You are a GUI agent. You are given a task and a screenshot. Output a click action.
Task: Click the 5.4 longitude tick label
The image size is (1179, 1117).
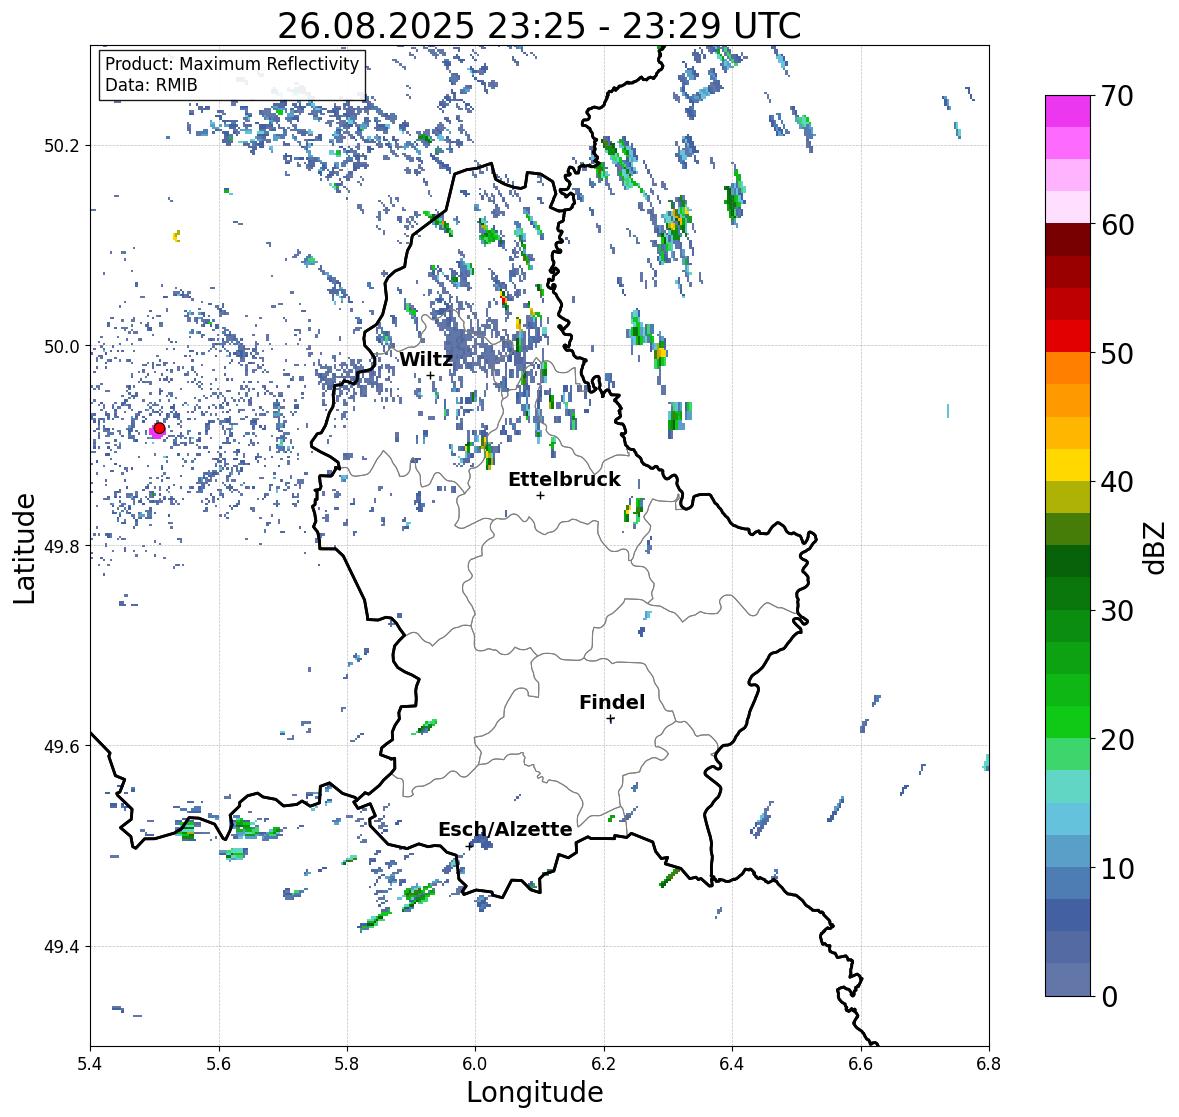[x=90, y=1064]
